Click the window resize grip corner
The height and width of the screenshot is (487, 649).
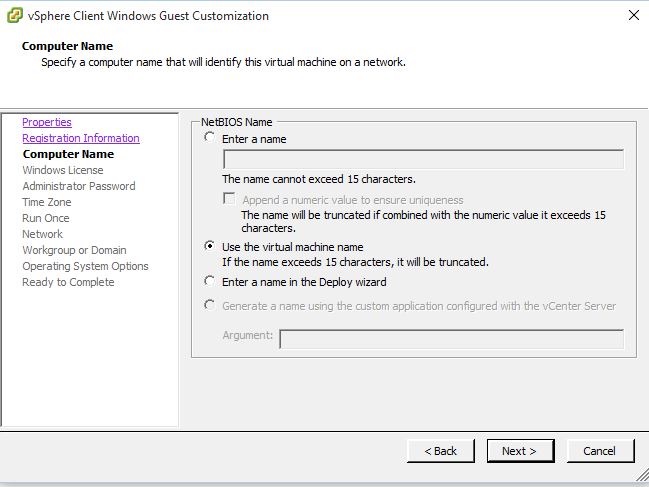tap(642, 475)
